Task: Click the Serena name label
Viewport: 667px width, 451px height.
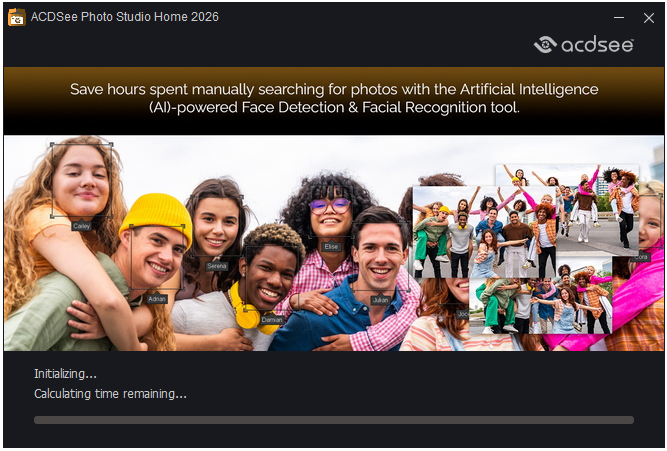Action: [x=217, y=266]
